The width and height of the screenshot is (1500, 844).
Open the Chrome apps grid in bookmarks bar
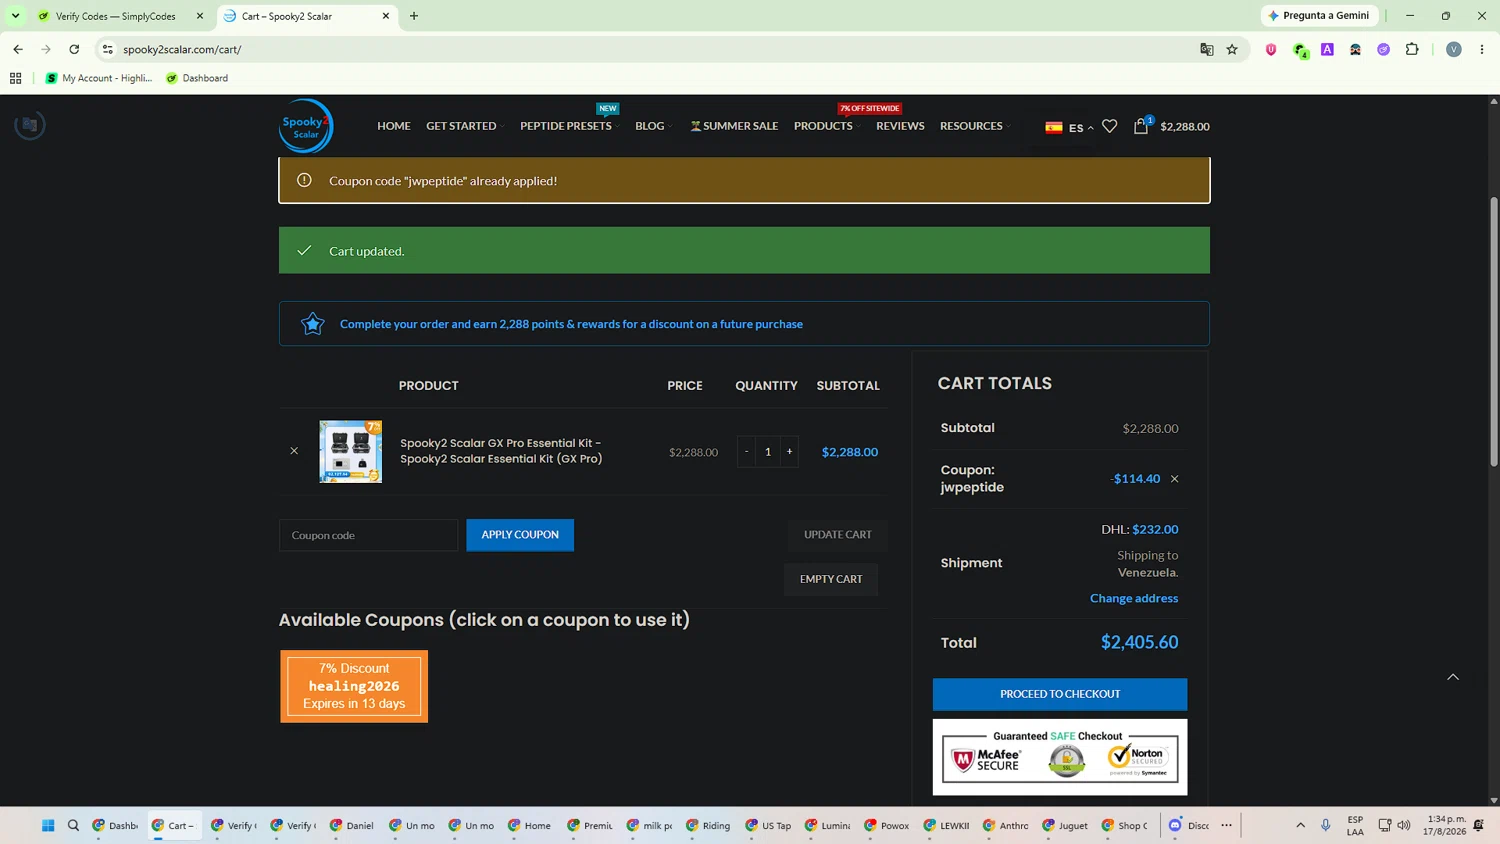[16, 78]
